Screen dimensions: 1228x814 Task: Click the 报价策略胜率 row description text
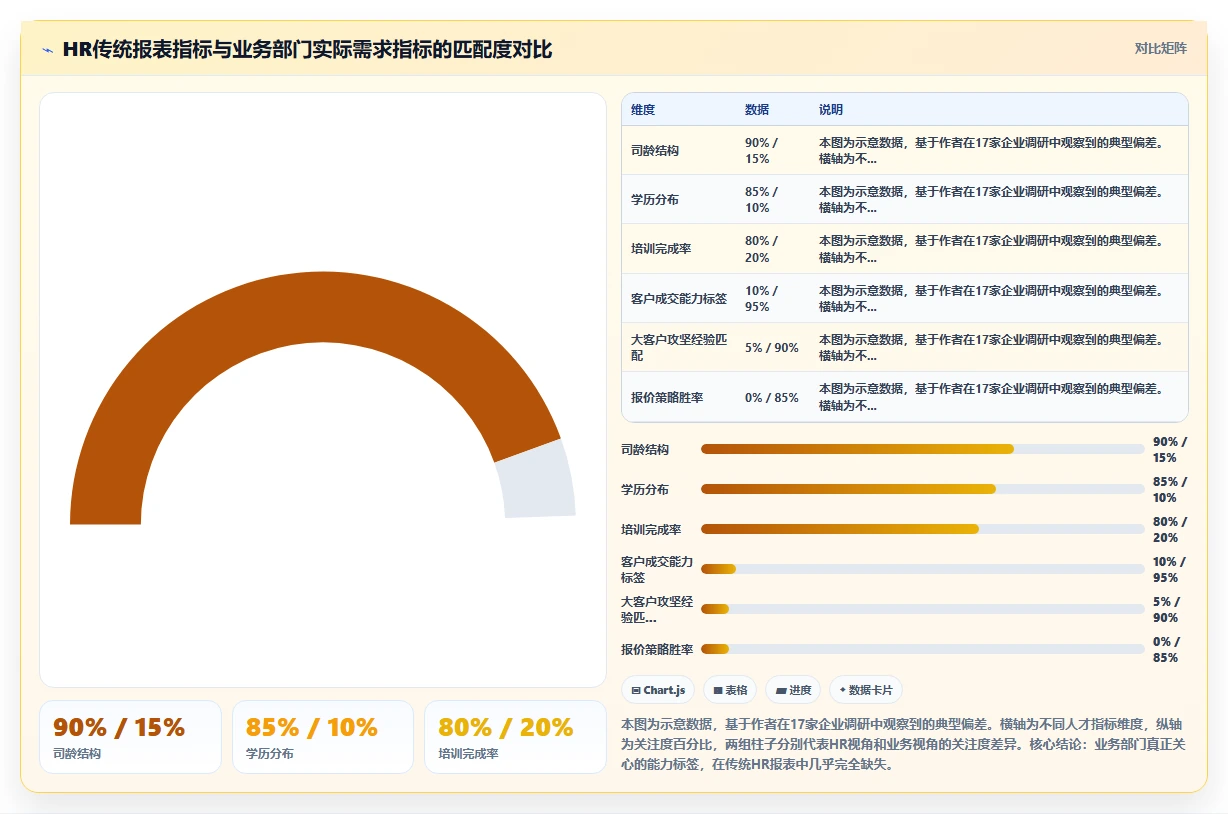pyautogui.click(x=992, y=397)
